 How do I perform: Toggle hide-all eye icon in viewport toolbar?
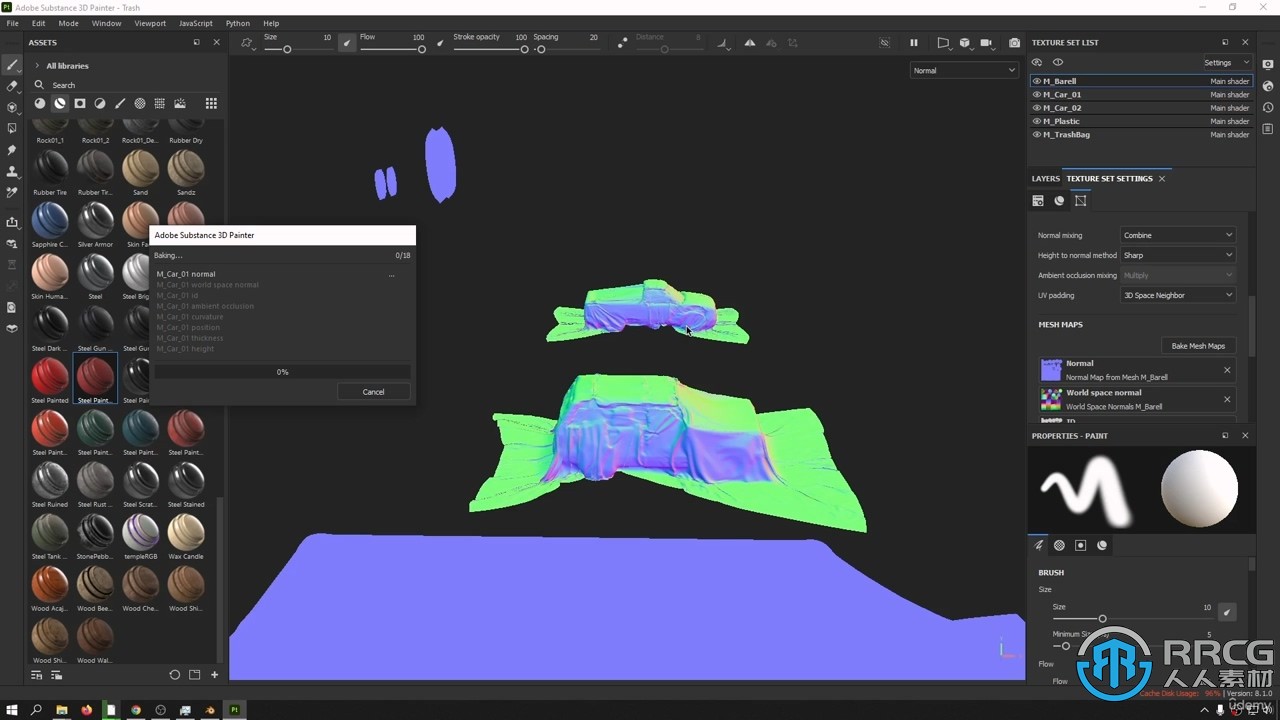(x=884, y=43)
